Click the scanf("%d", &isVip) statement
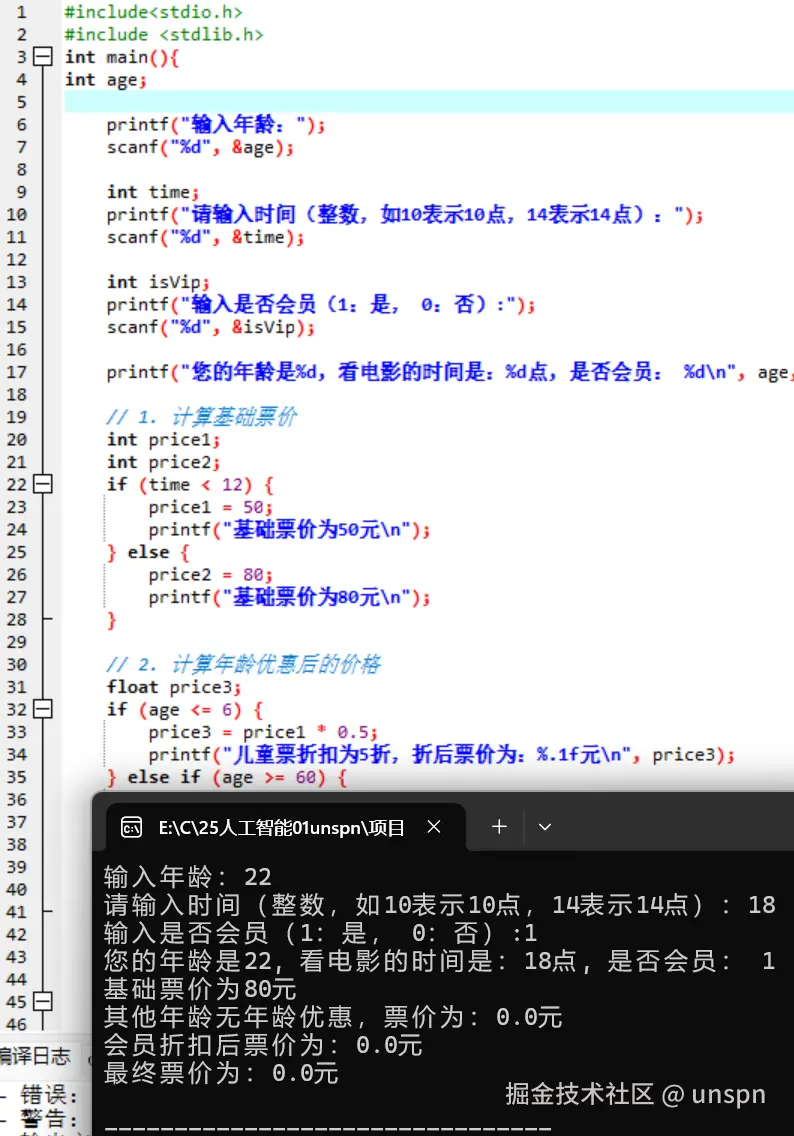The image size is (794, 1136). (211, 327)
